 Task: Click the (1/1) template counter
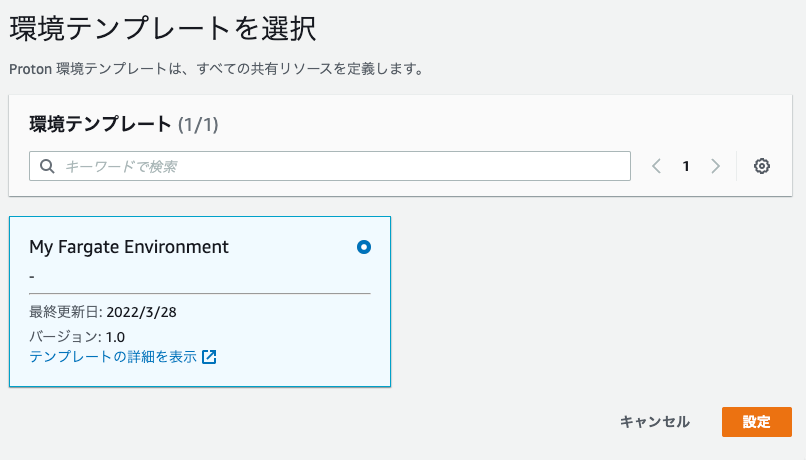[x=198, y=124]
